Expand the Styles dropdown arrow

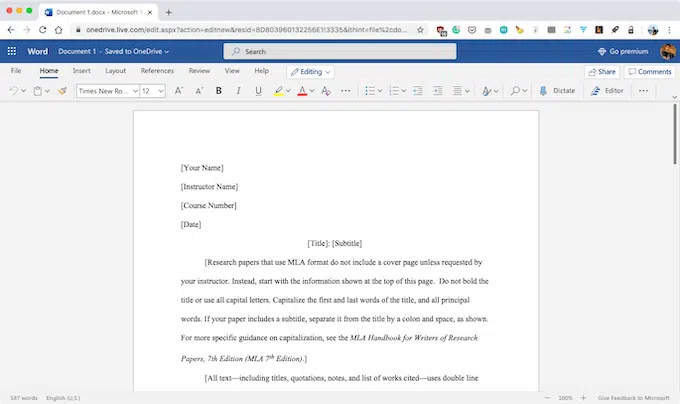[x=496, y=91]
